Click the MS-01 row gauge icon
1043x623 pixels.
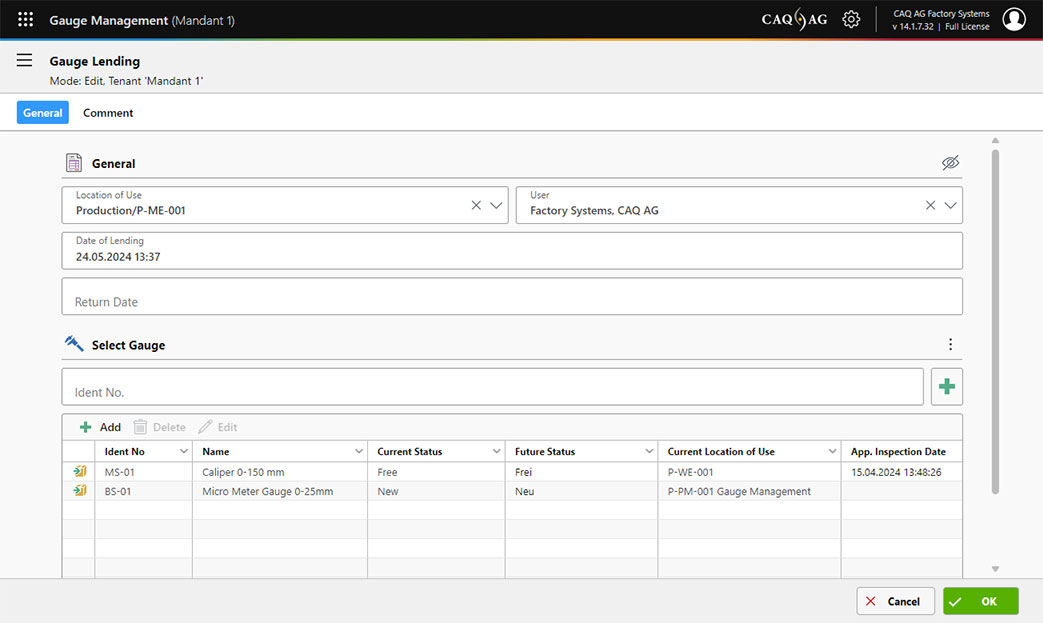(79, 472)
